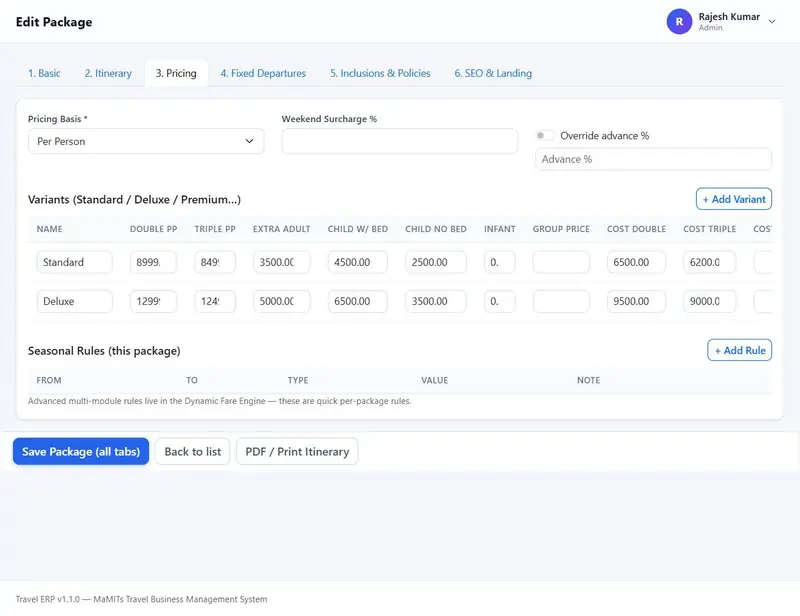Viewport: 800px width, 616px height.
Task: Expand the user menu chevron beside Rajesh Kumar
Action: pos(772,21)
